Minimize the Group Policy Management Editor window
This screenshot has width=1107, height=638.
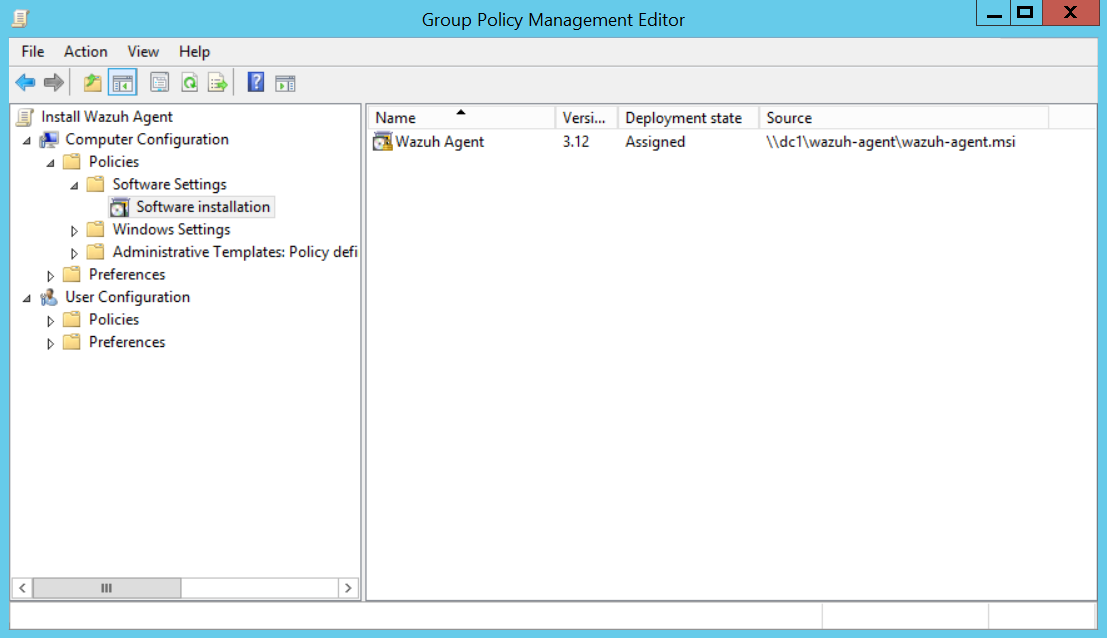(x=994, y=13)
